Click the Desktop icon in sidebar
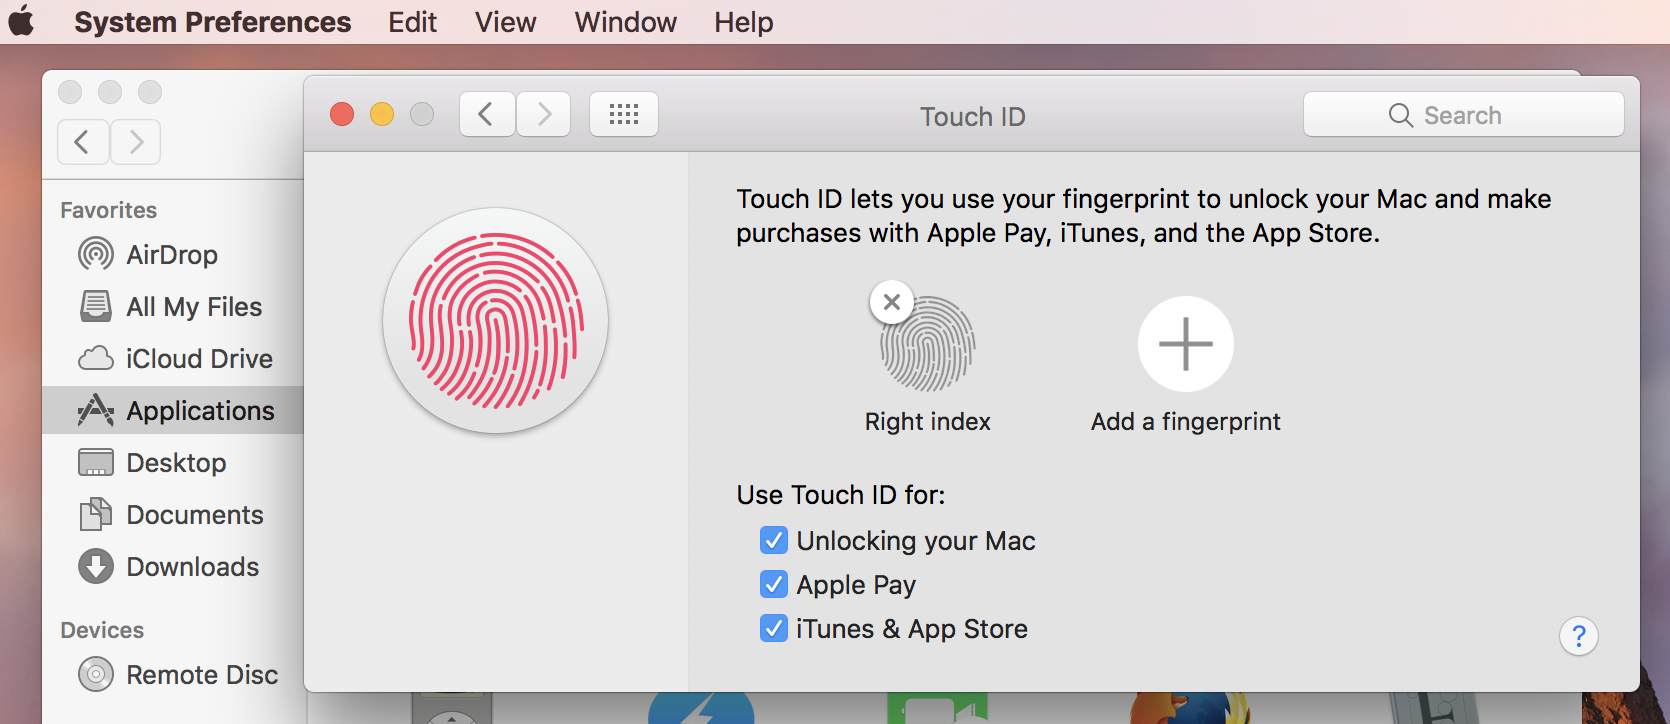Viewport: 1670px width, 724px height. [x=96, y=462]
